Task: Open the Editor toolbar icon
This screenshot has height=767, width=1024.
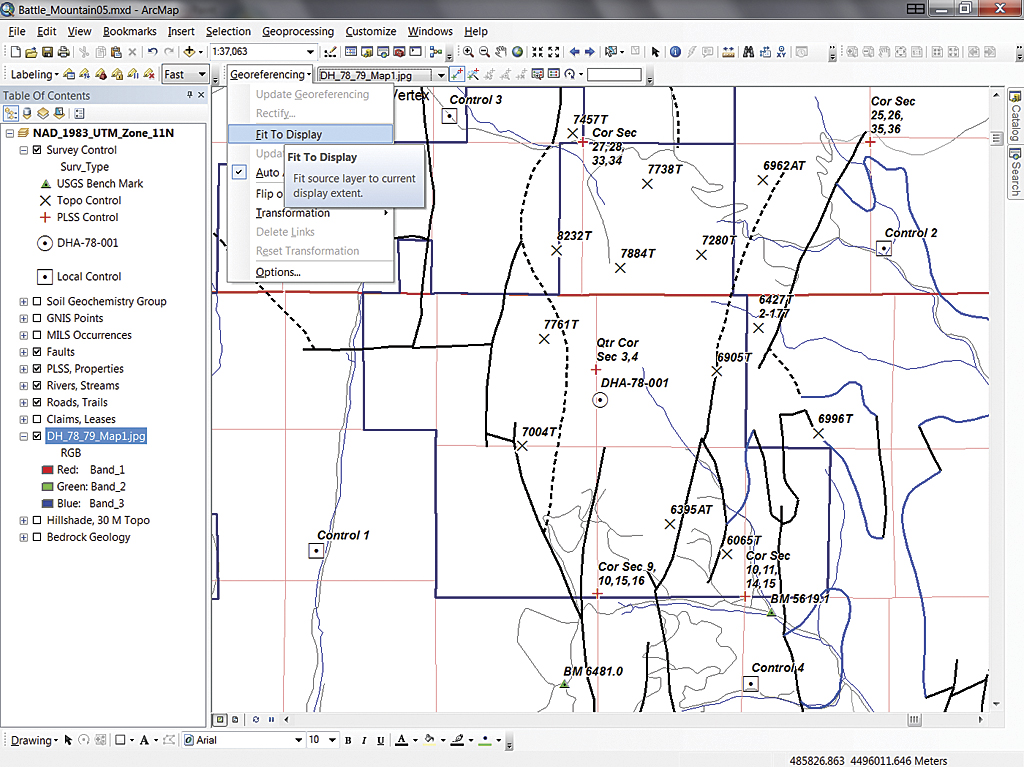Action: point(330,52)
